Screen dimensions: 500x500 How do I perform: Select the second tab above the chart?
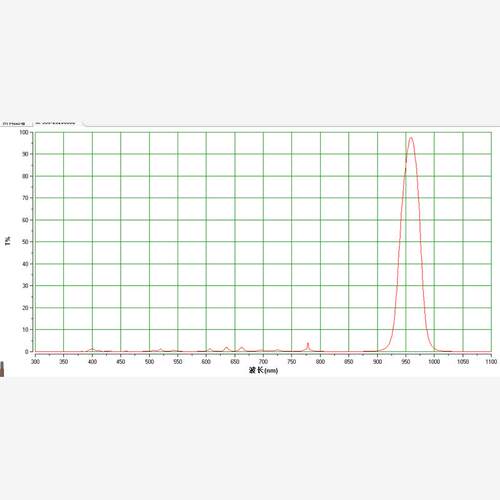coord(56,123)
